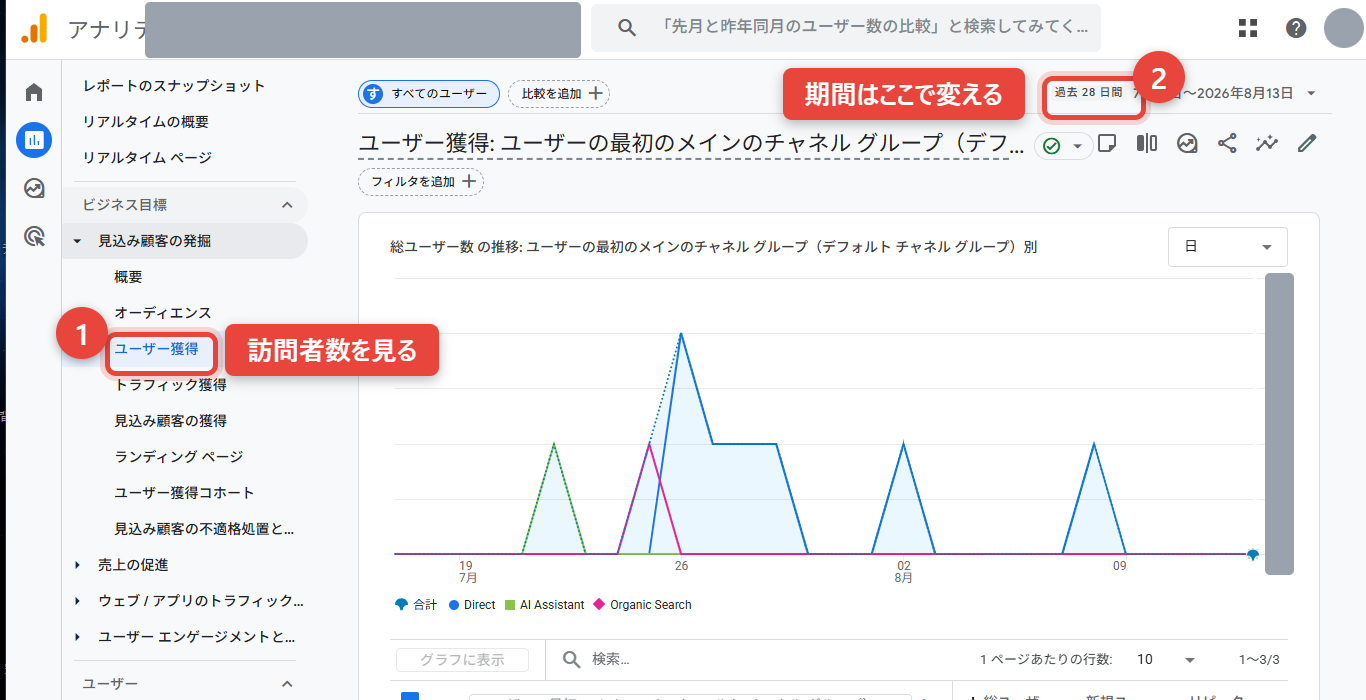Expand the 売上の促進 group

pyautogui.click(x=78, y=565)
